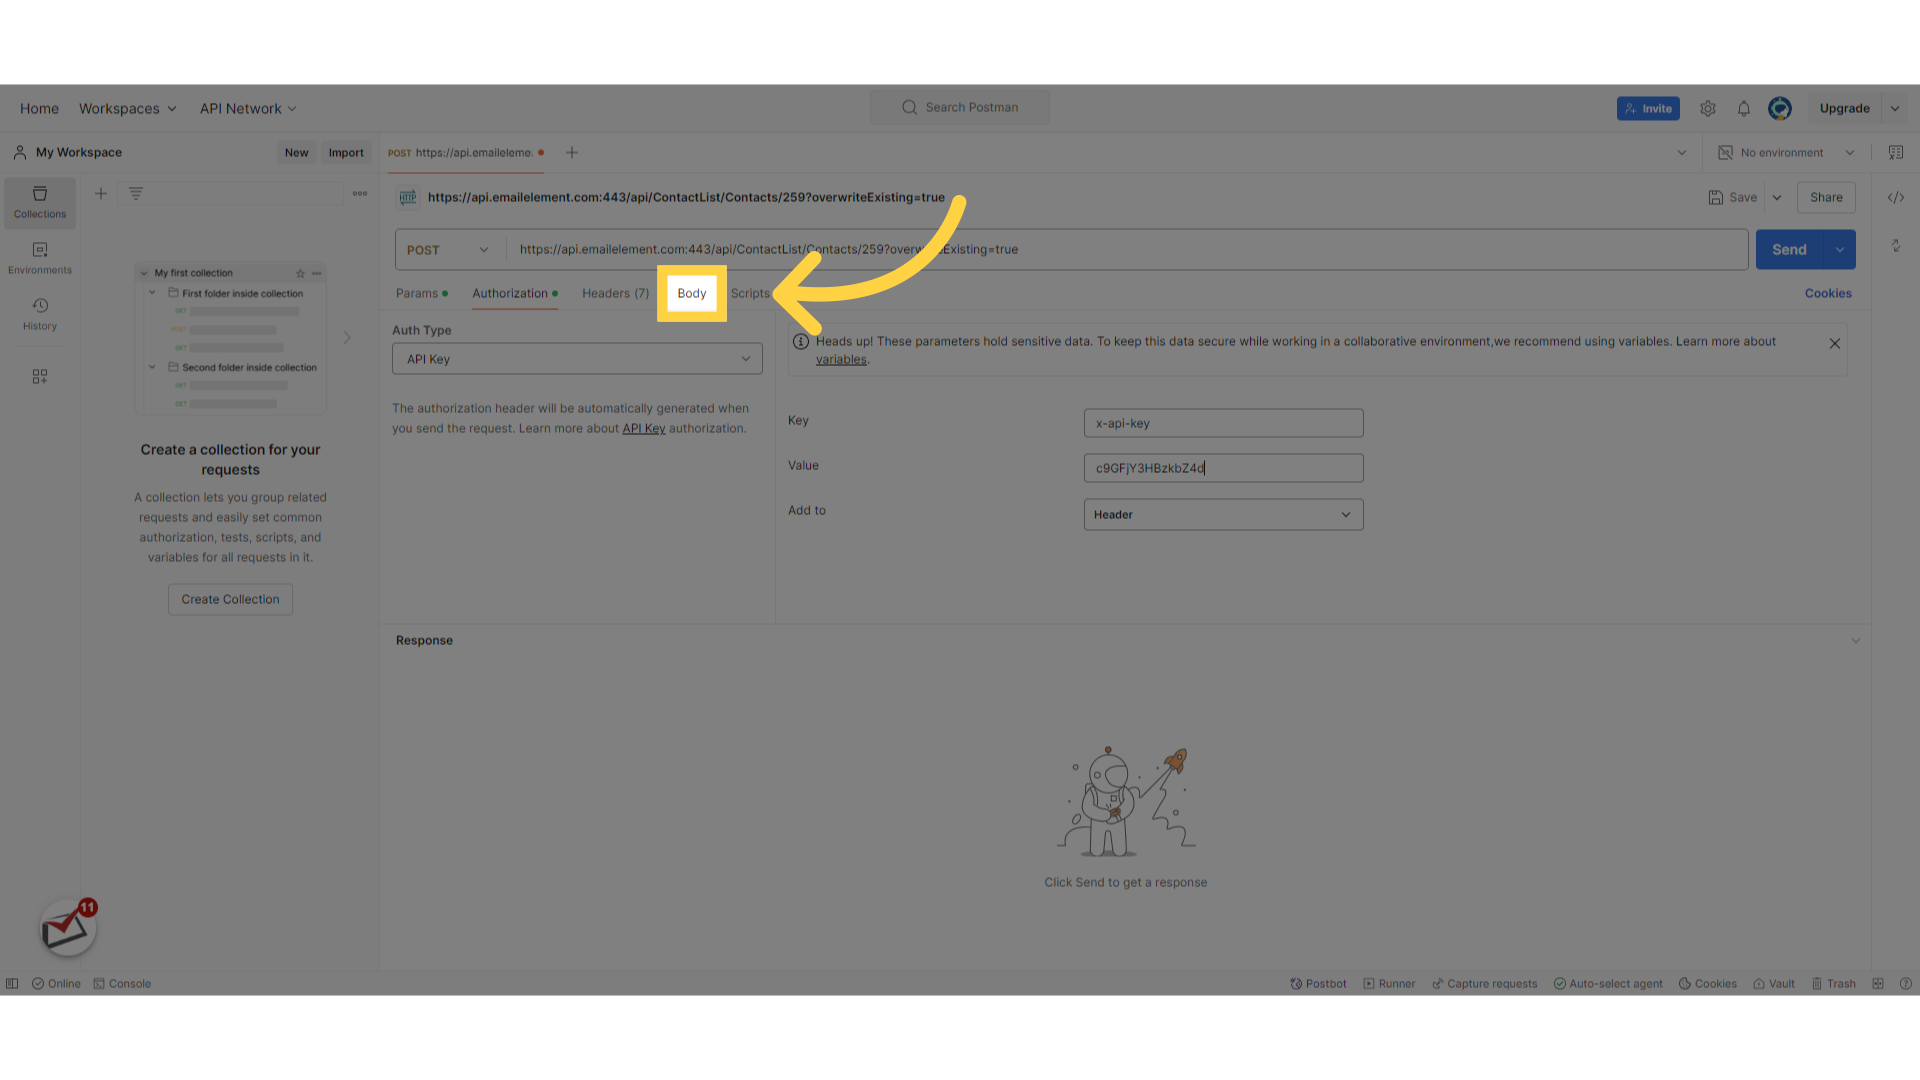Click the Key input field
Screen dimensions: 1920x1080
click(1223, 423)
